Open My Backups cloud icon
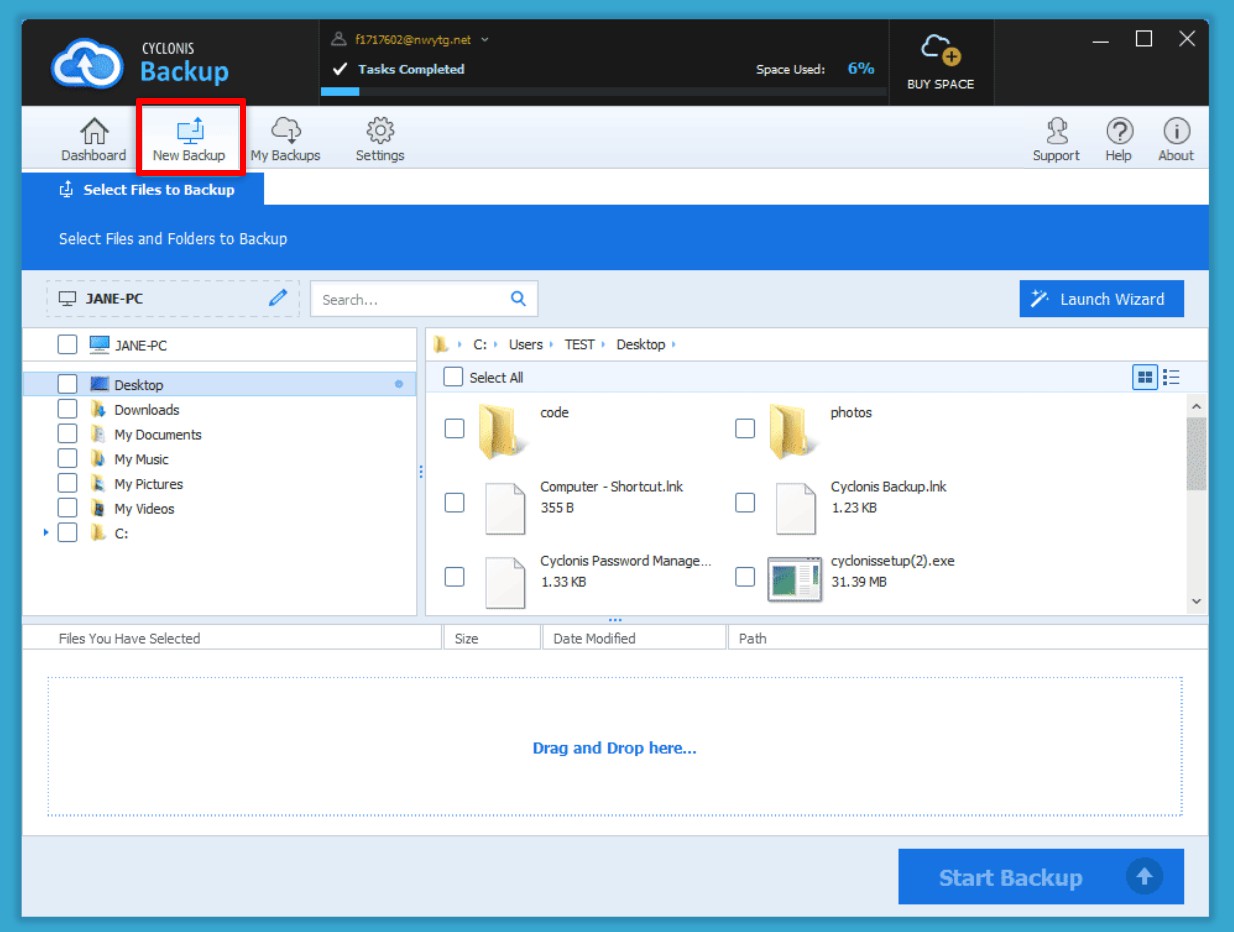Viewport: 1234px width, 932px height. click(x=285, y=132)
